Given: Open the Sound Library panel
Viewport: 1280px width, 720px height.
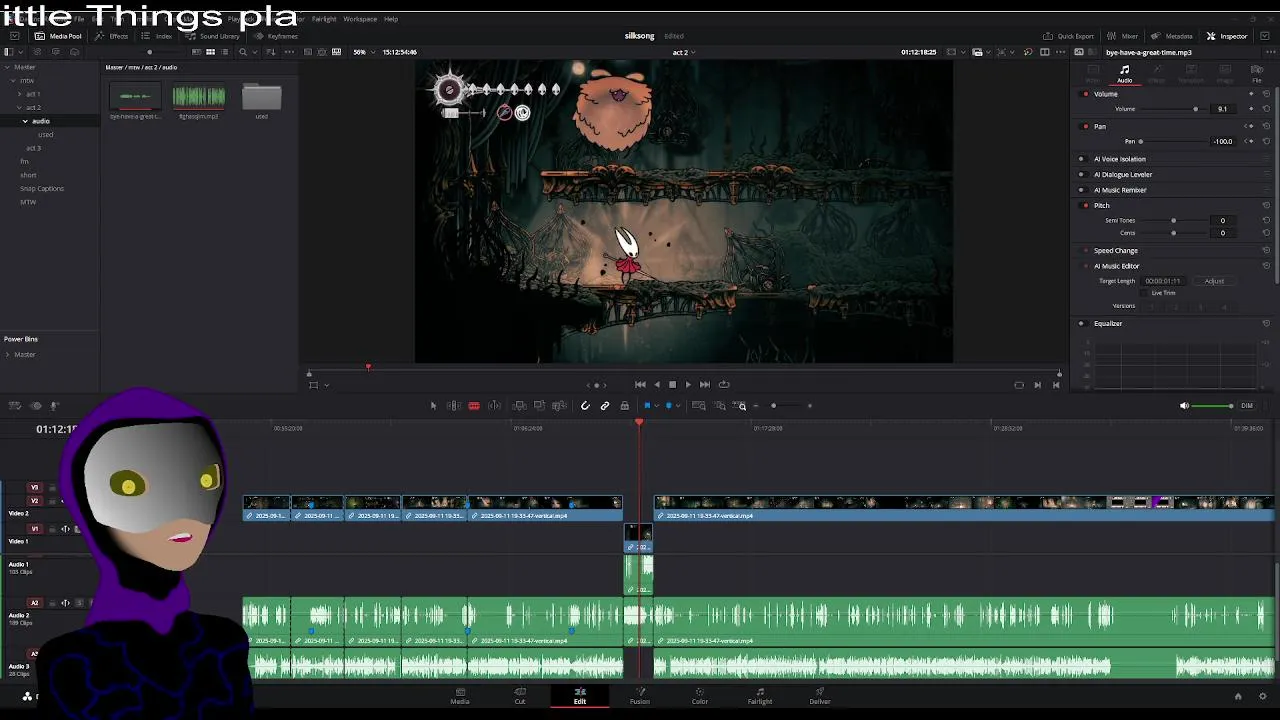Looking at the screenshot, I should pyautogui.click(x=213, y=36).
